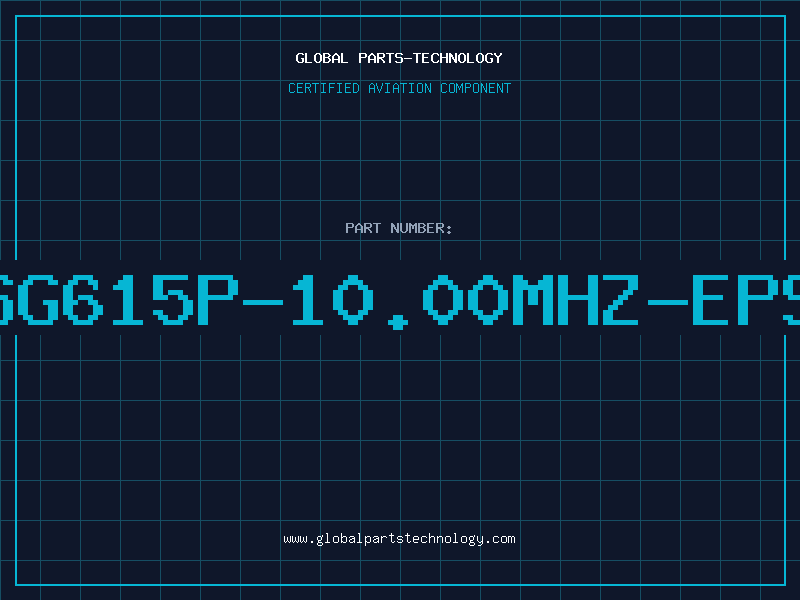
Task: Select the CERTIFIED AVIATION COMPONENT subtitle
Action: click(x=399, y=88)
